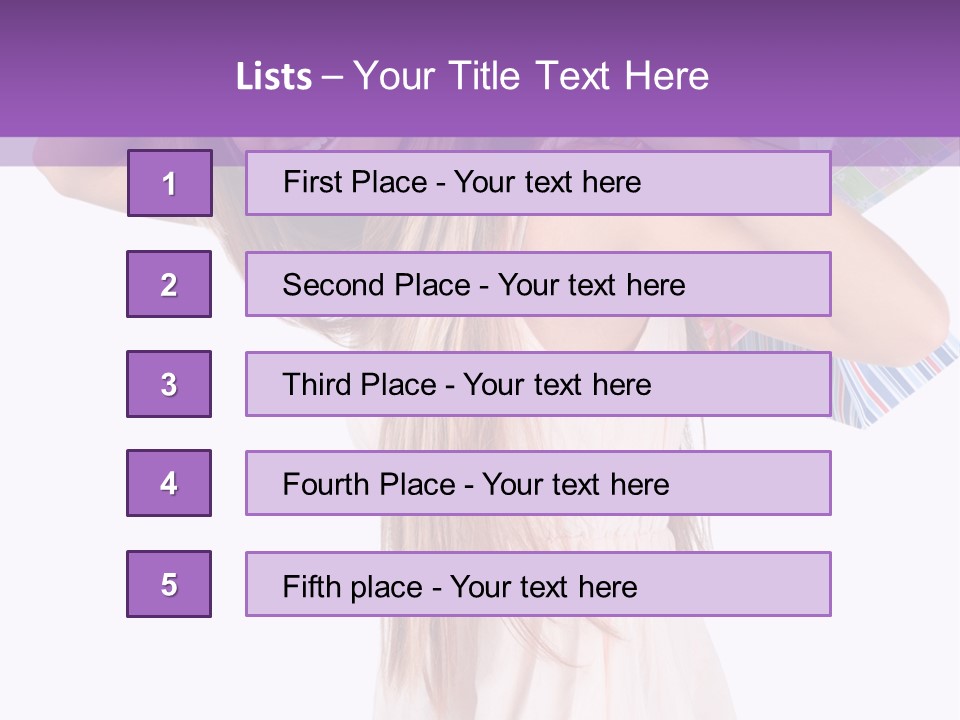Click the First Place text bar

pos(538,183)
